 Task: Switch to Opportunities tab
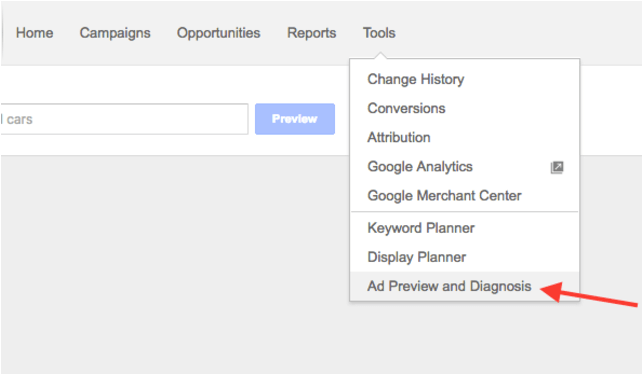[218, 33]
